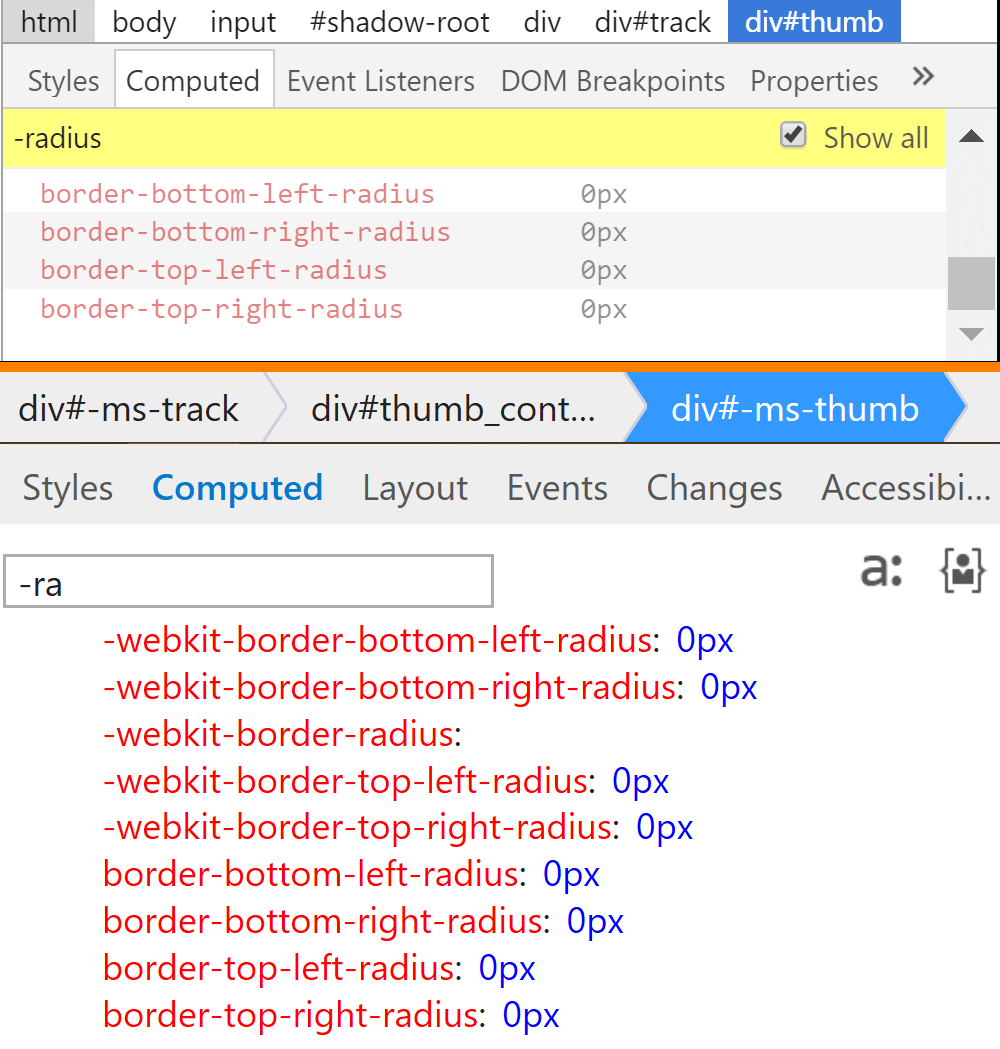Switch to the Changes tab
The height and width of the screenshot is (1049, 1000).
click(714, 488)
